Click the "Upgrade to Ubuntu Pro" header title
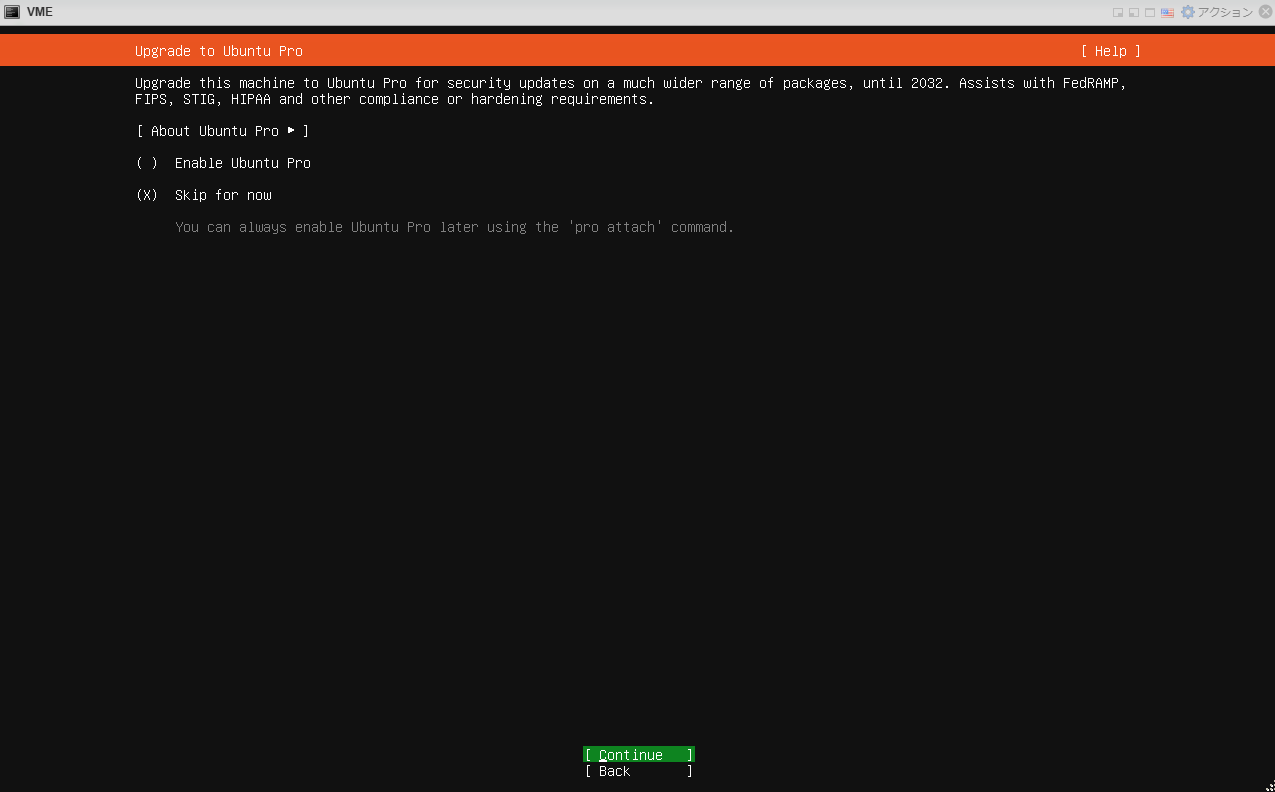This screenshot has height=792, width=1275. pos(218,51)
